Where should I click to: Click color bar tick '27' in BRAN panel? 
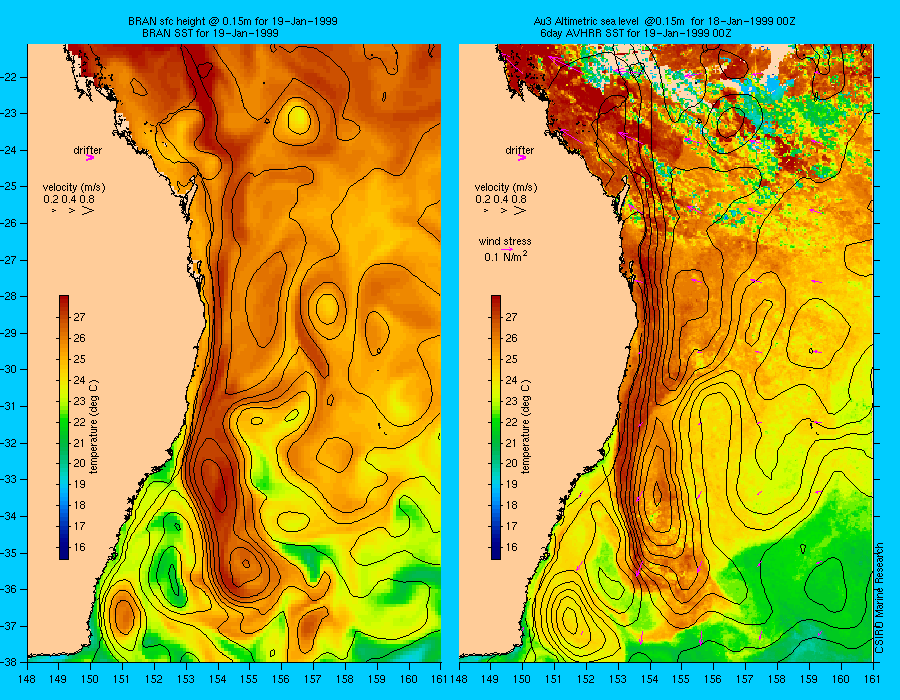(79, 317)
